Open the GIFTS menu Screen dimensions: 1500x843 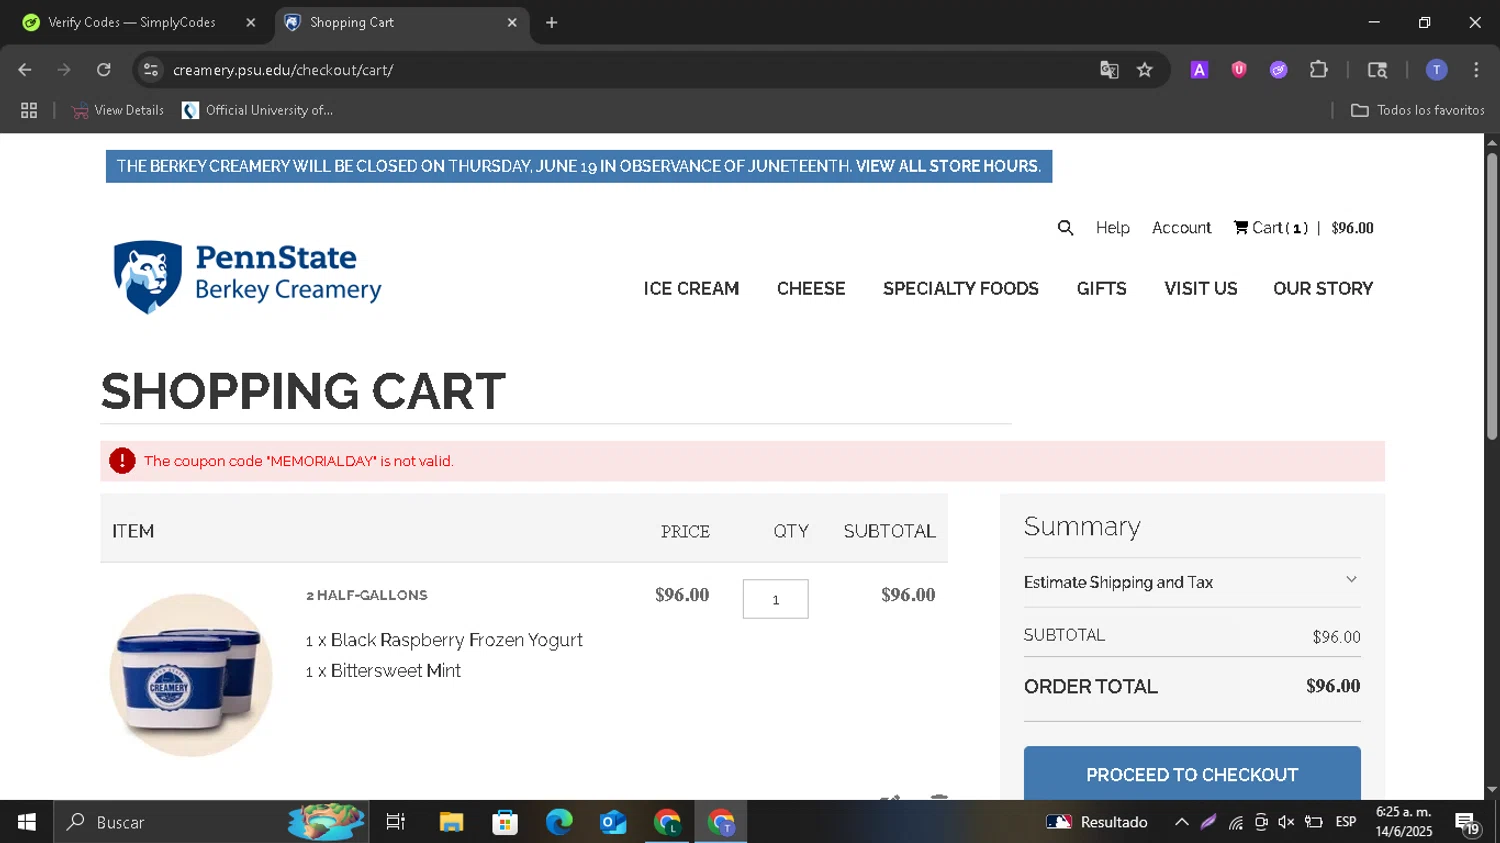coord(1102,289)
